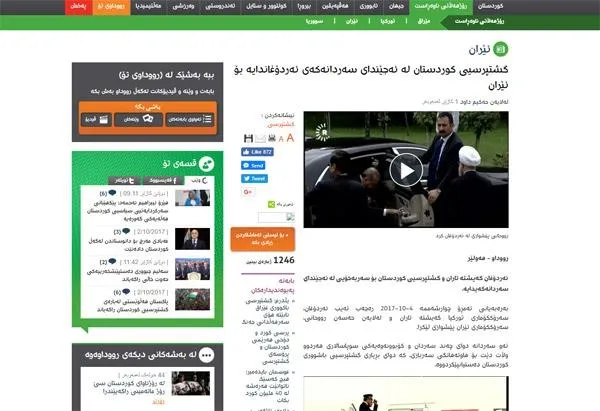Open the orange ڕووداوی تۆ menu item

click(x=111, y=7)
